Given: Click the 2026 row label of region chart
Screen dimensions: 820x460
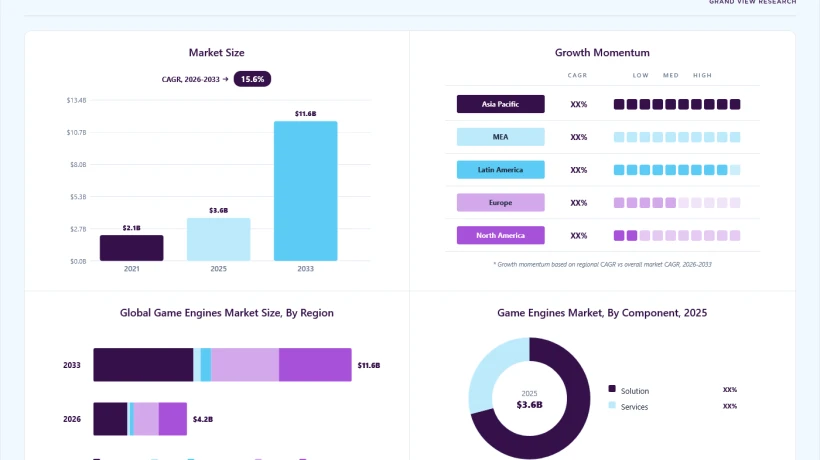Looking at the screenshot, I should pyautogui.click(x=72, y=419).
